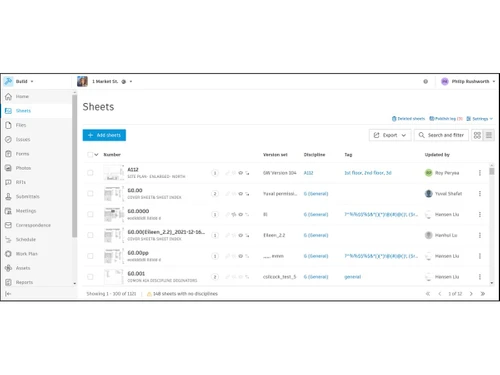Click the compare icon on row G0.0000
Image resolution: width=500 pixels, height=375 pixels.
[234, 215]
